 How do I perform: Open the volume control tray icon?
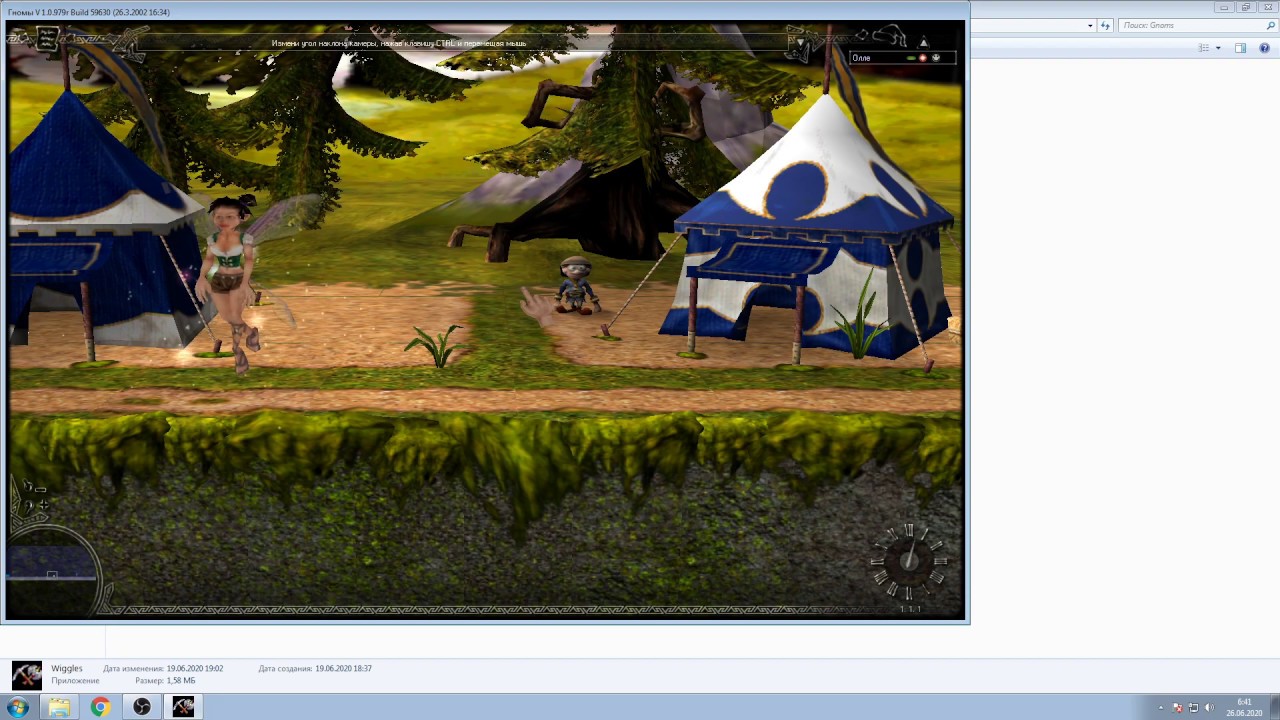tap(1209, 708)
